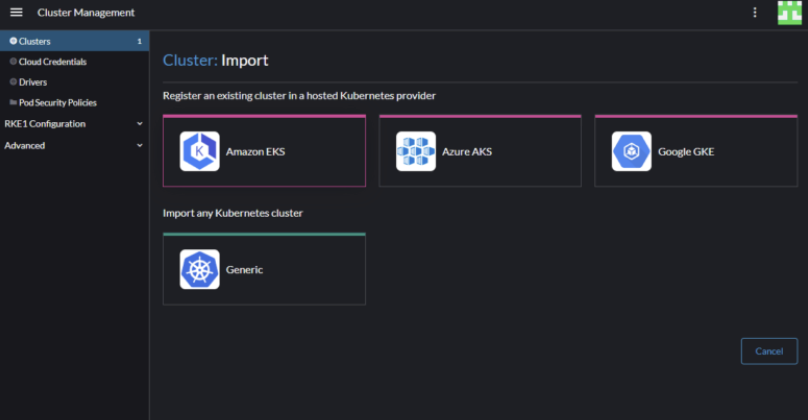Click the Clusters count badge

(x=139, y=41)
